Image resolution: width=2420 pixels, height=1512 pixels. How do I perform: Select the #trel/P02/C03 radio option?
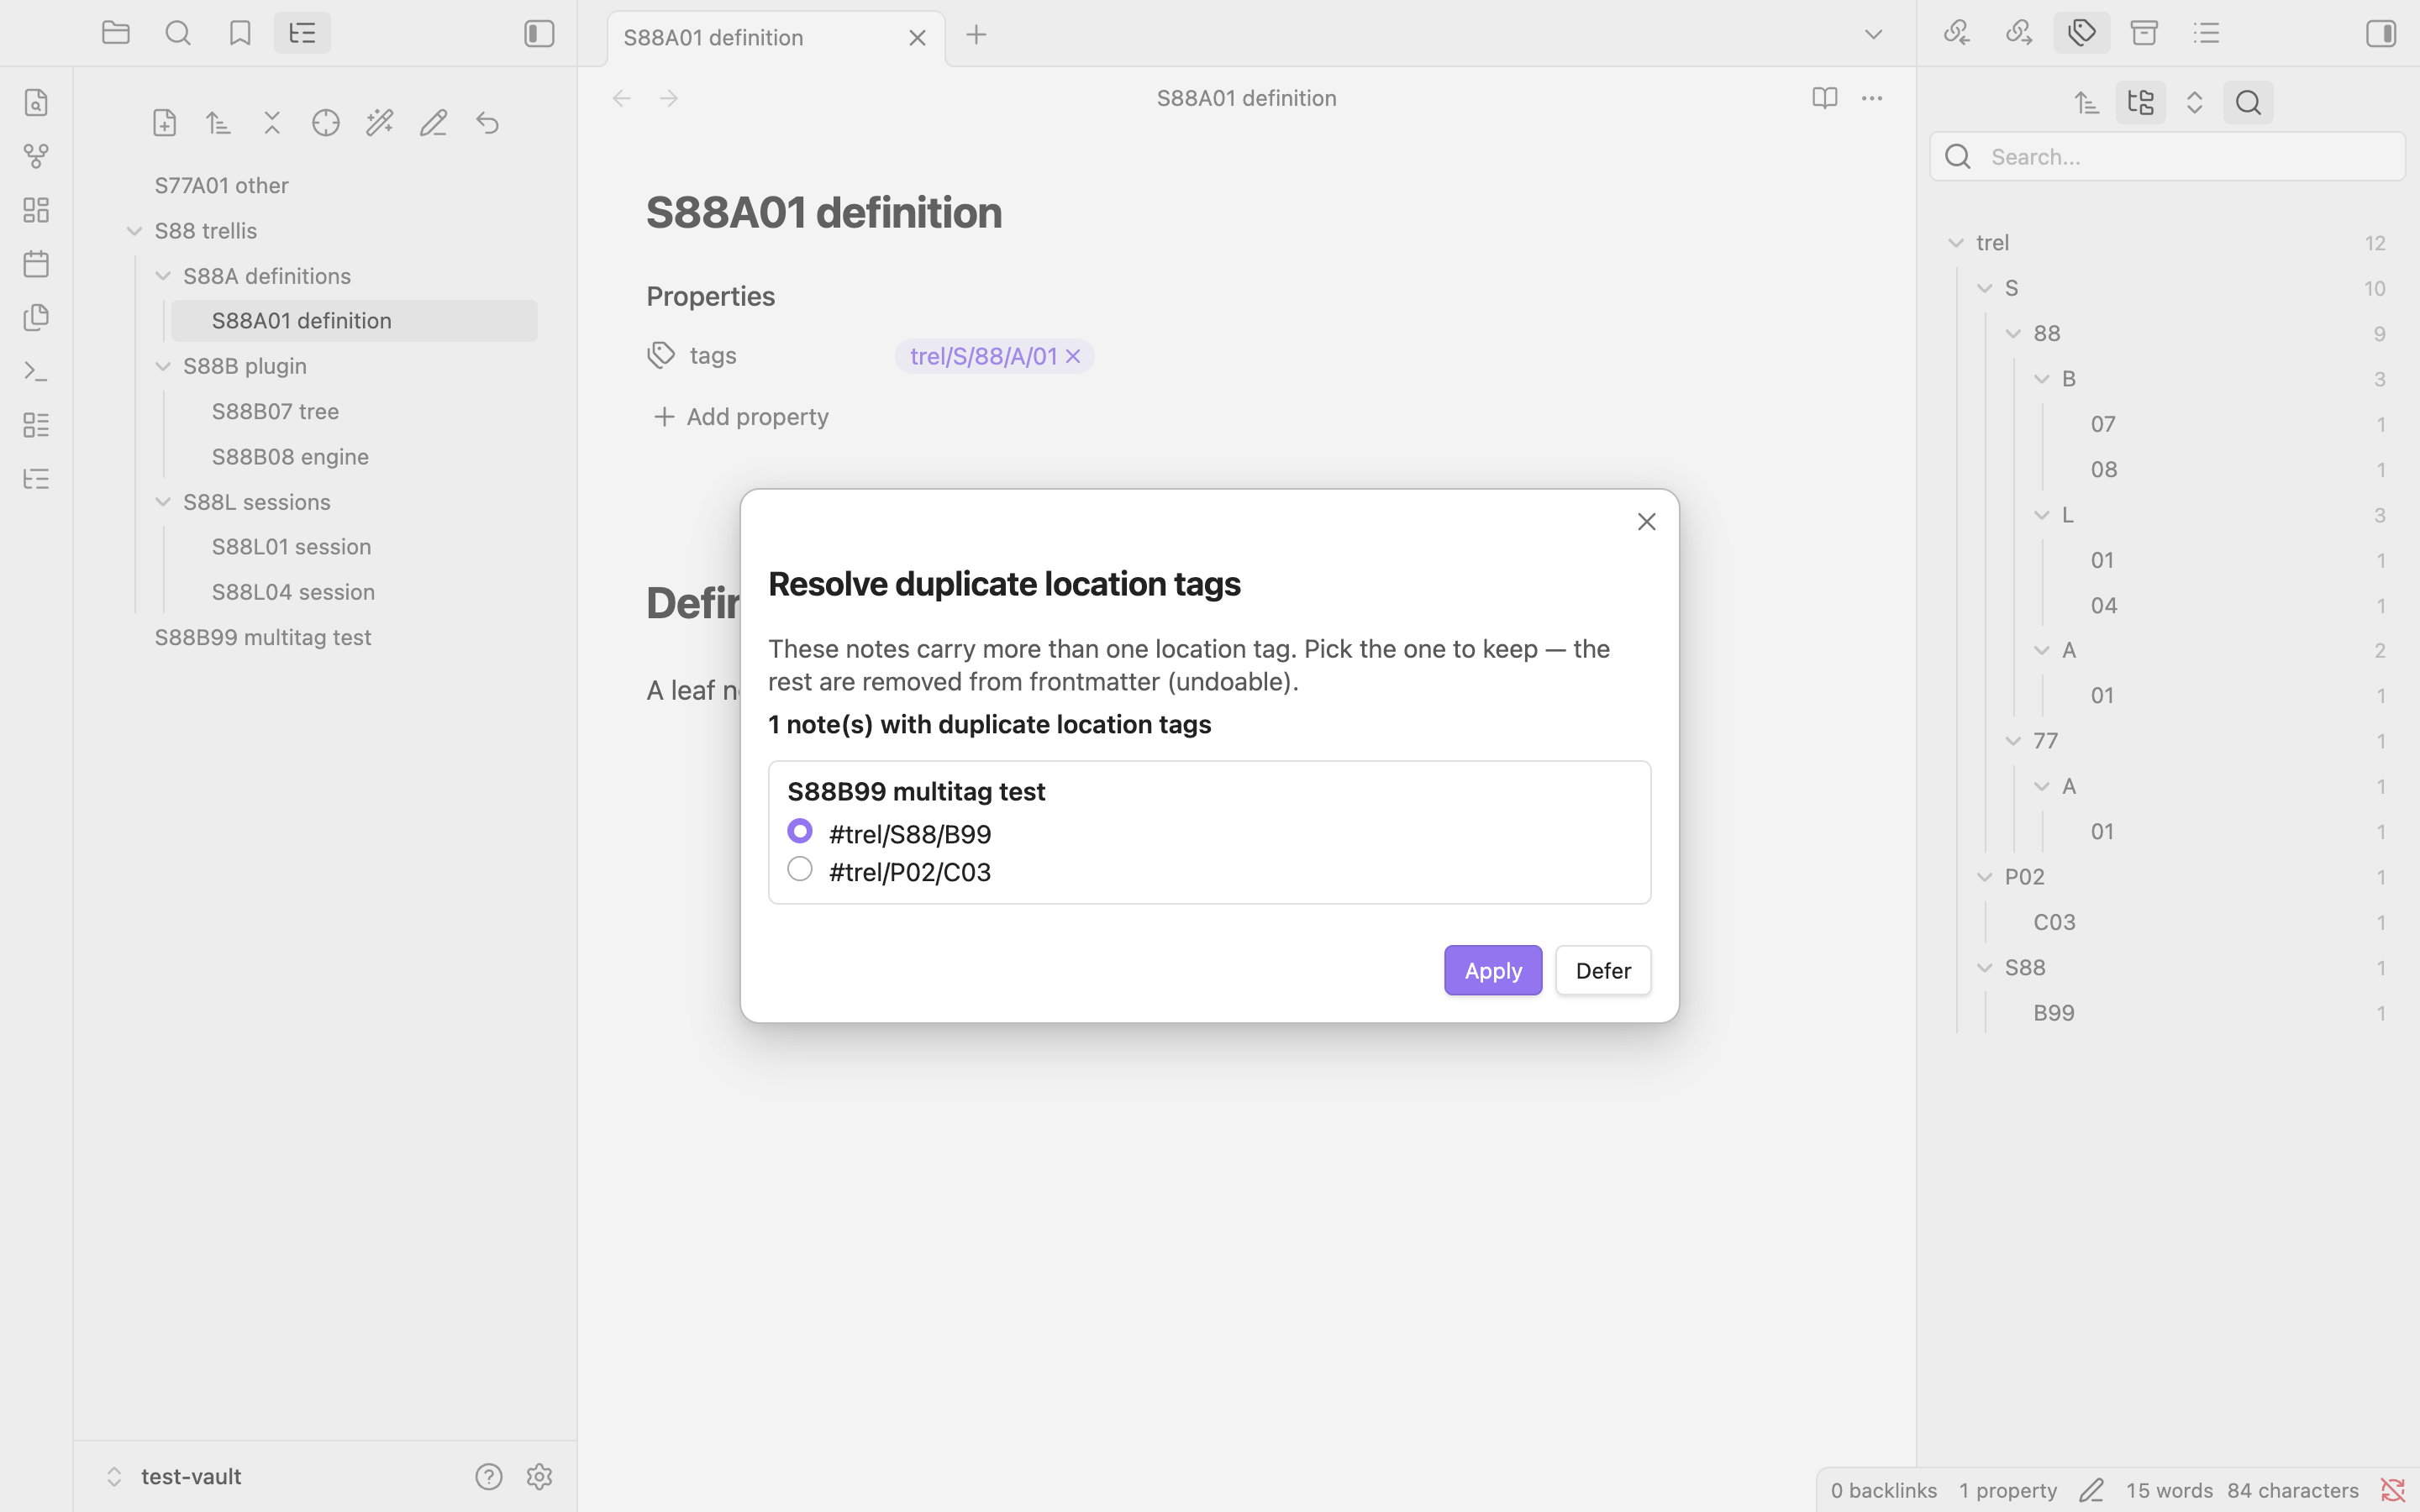(x=800, y=869)
